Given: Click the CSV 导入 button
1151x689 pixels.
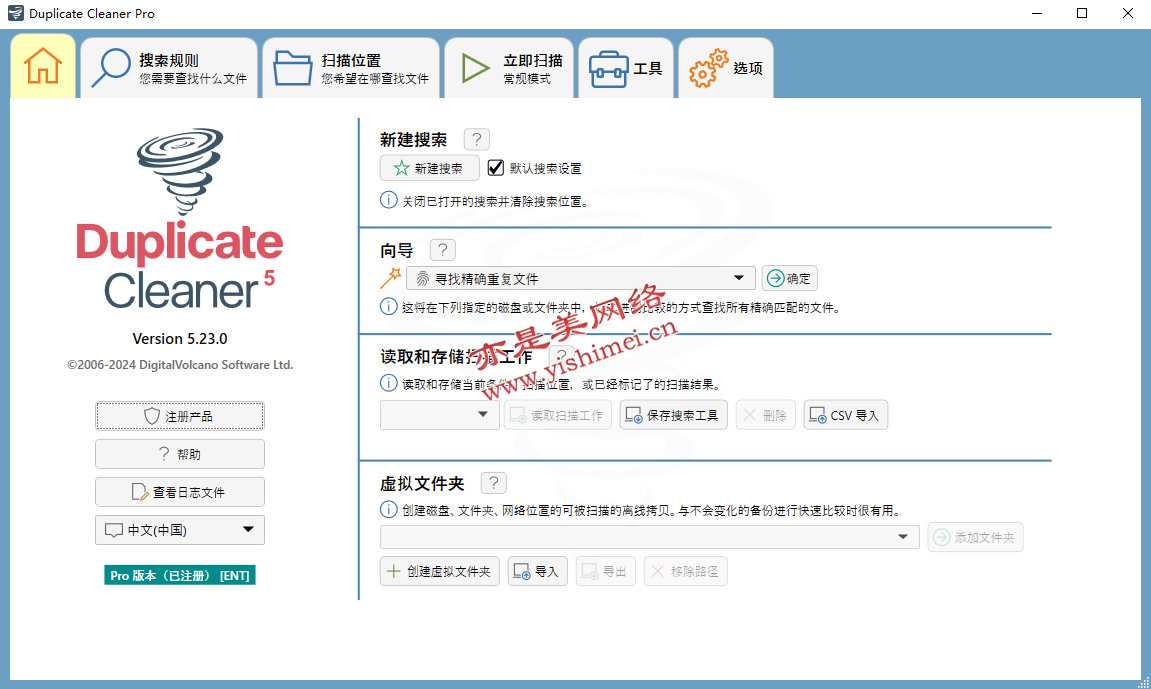Looking at the screenshot, I should [x=846, y=415].
